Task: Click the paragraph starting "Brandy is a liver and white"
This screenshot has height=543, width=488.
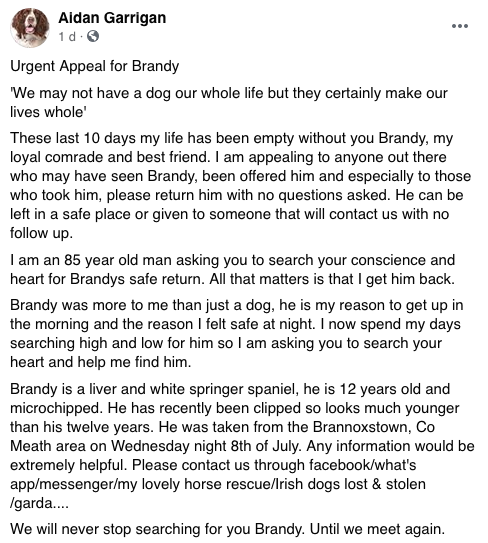Action: pos(242,446)
